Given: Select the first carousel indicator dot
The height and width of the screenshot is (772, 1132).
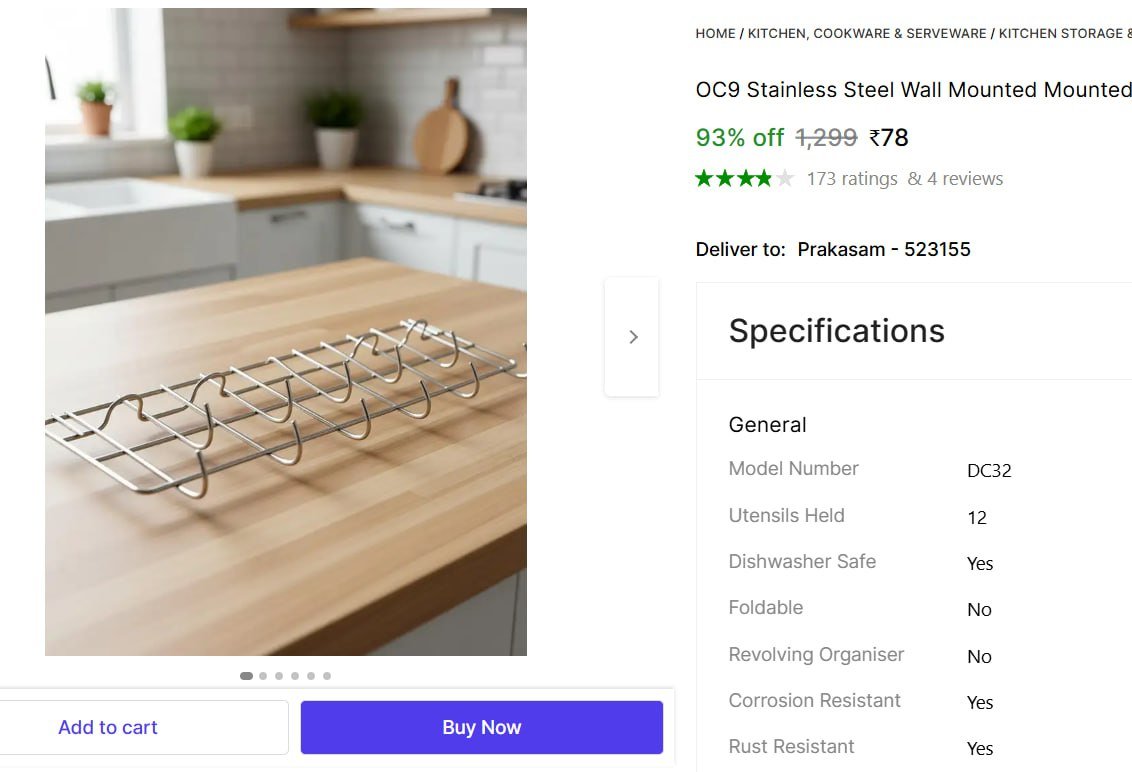Looking at the screenshot, I should point(246,676).
